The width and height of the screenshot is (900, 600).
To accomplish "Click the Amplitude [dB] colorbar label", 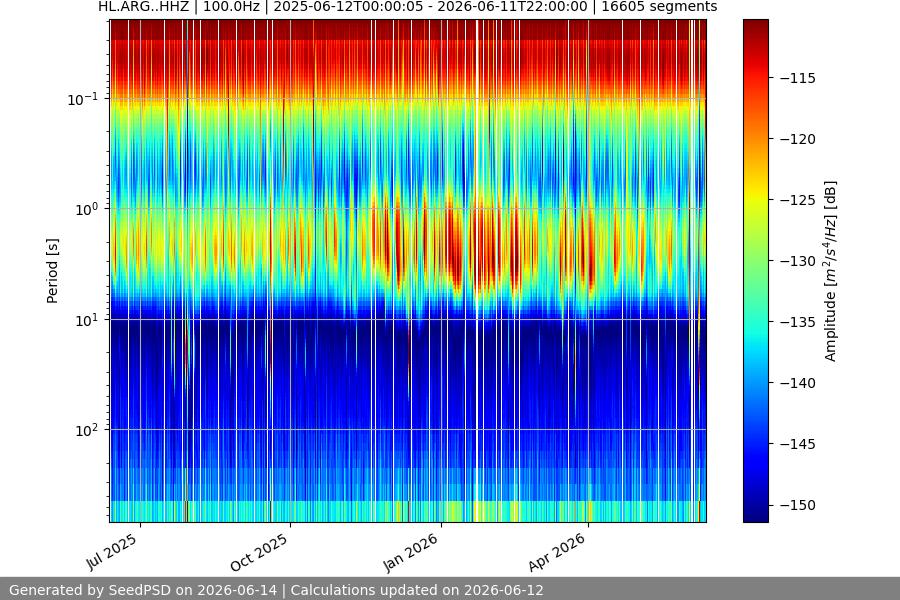I will click(x=830, y=271).
